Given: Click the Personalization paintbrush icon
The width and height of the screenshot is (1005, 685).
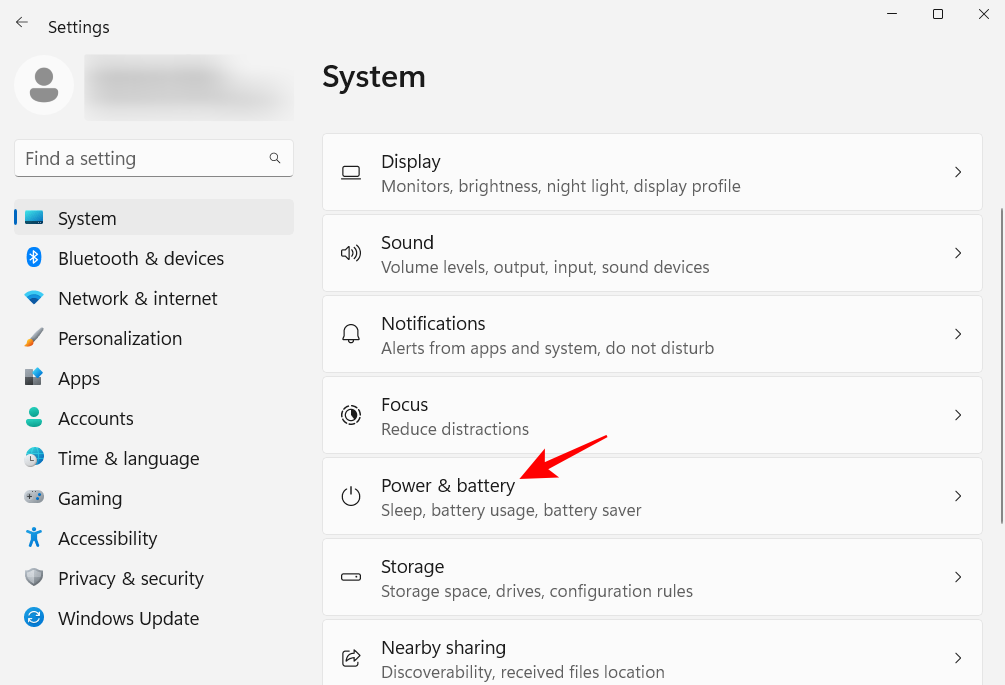Looking at the screenshot, I should (34, 338).
